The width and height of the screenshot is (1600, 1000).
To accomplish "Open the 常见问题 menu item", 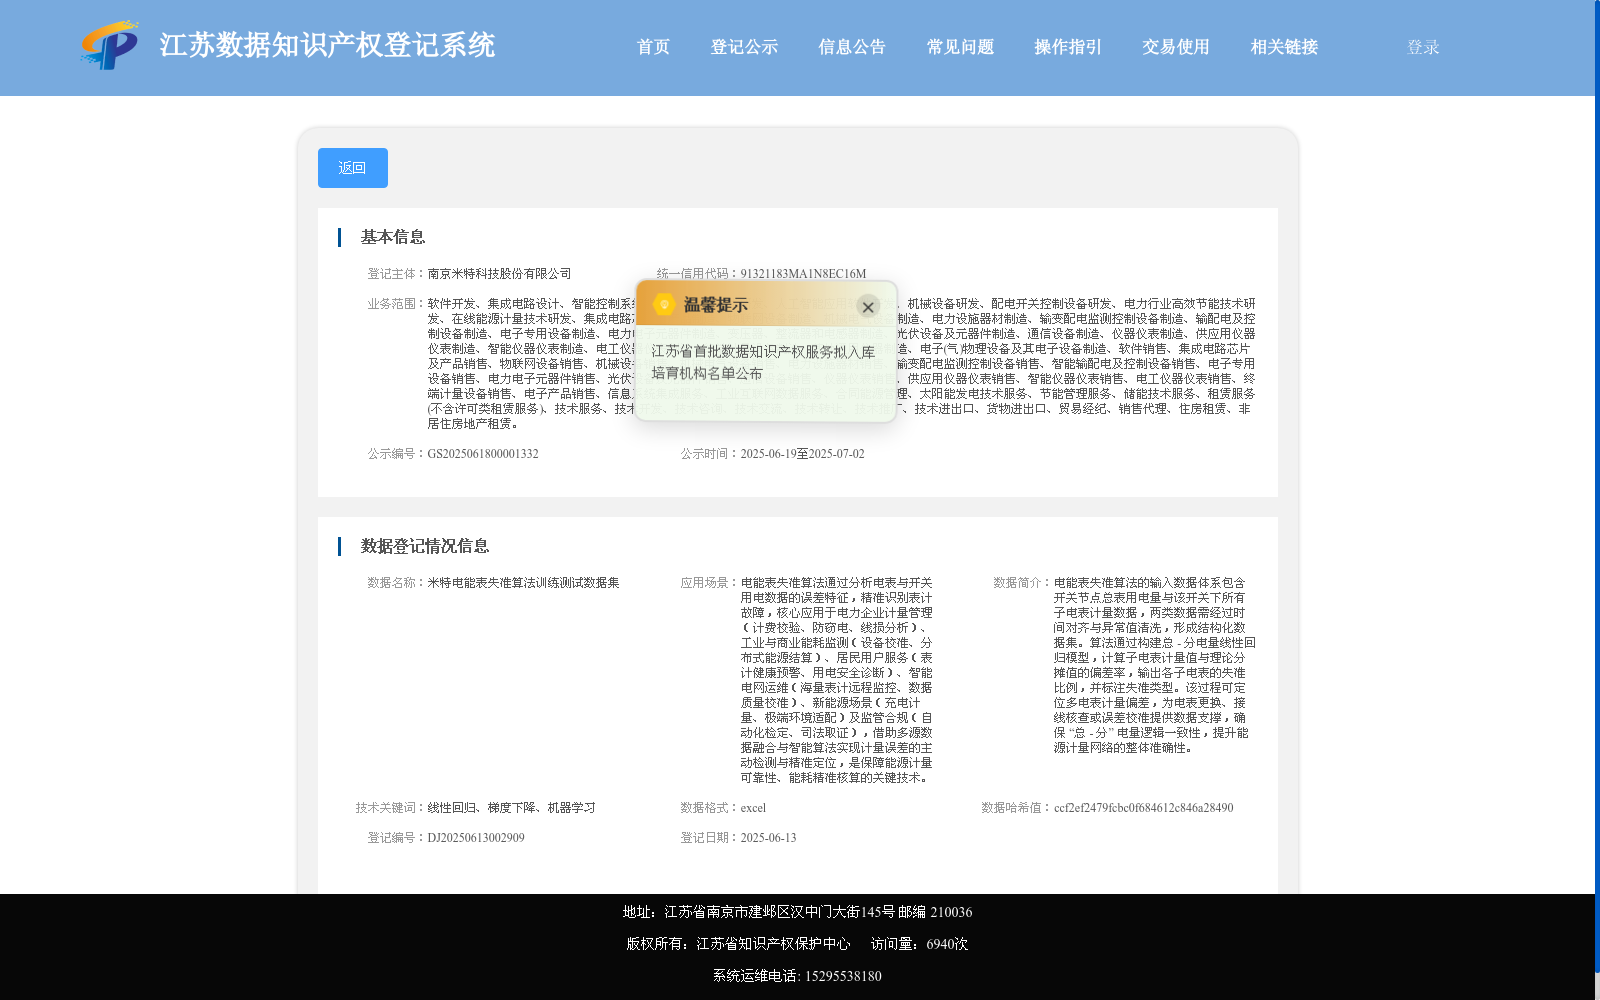I will coord(960,47).
